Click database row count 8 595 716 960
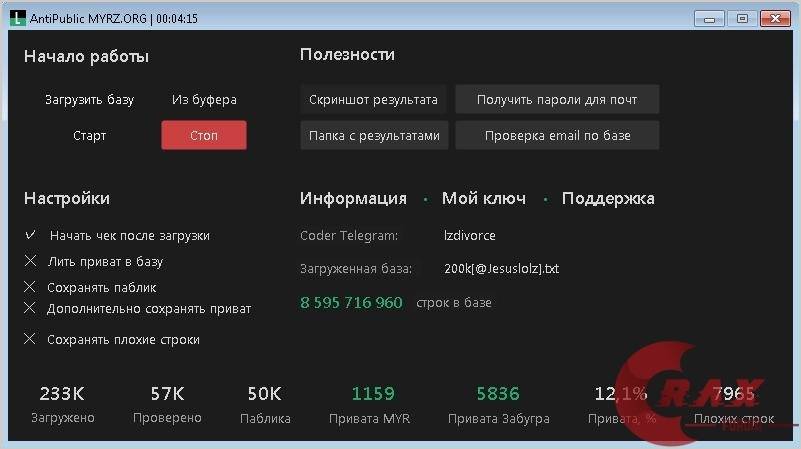The image size is (801, 449). [351, 303]
